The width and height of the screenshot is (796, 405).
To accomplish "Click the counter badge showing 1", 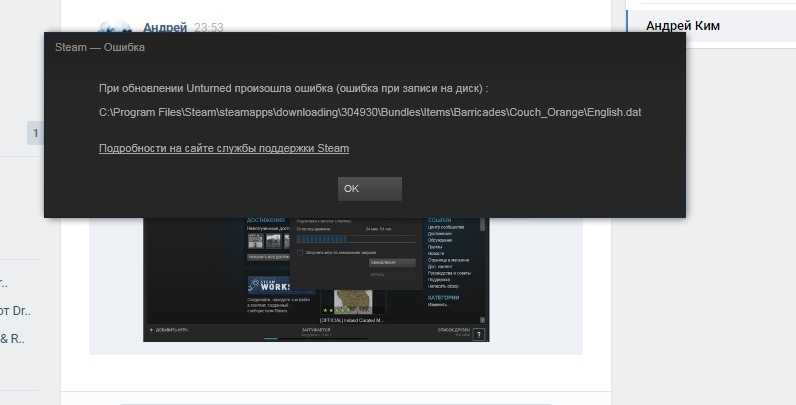I will point(35,133).
